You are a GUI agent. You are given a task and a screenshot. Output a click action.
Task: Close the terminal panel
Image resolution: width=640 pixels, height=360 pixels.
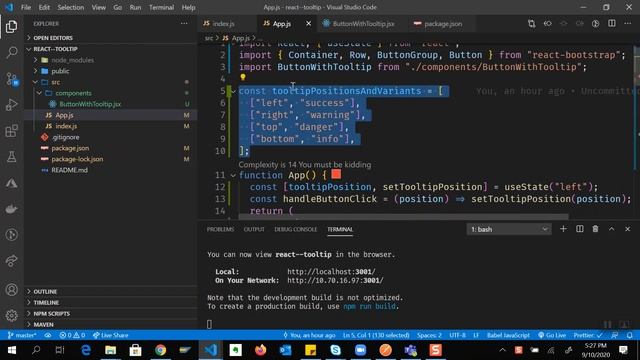click(x=627, y=229)
